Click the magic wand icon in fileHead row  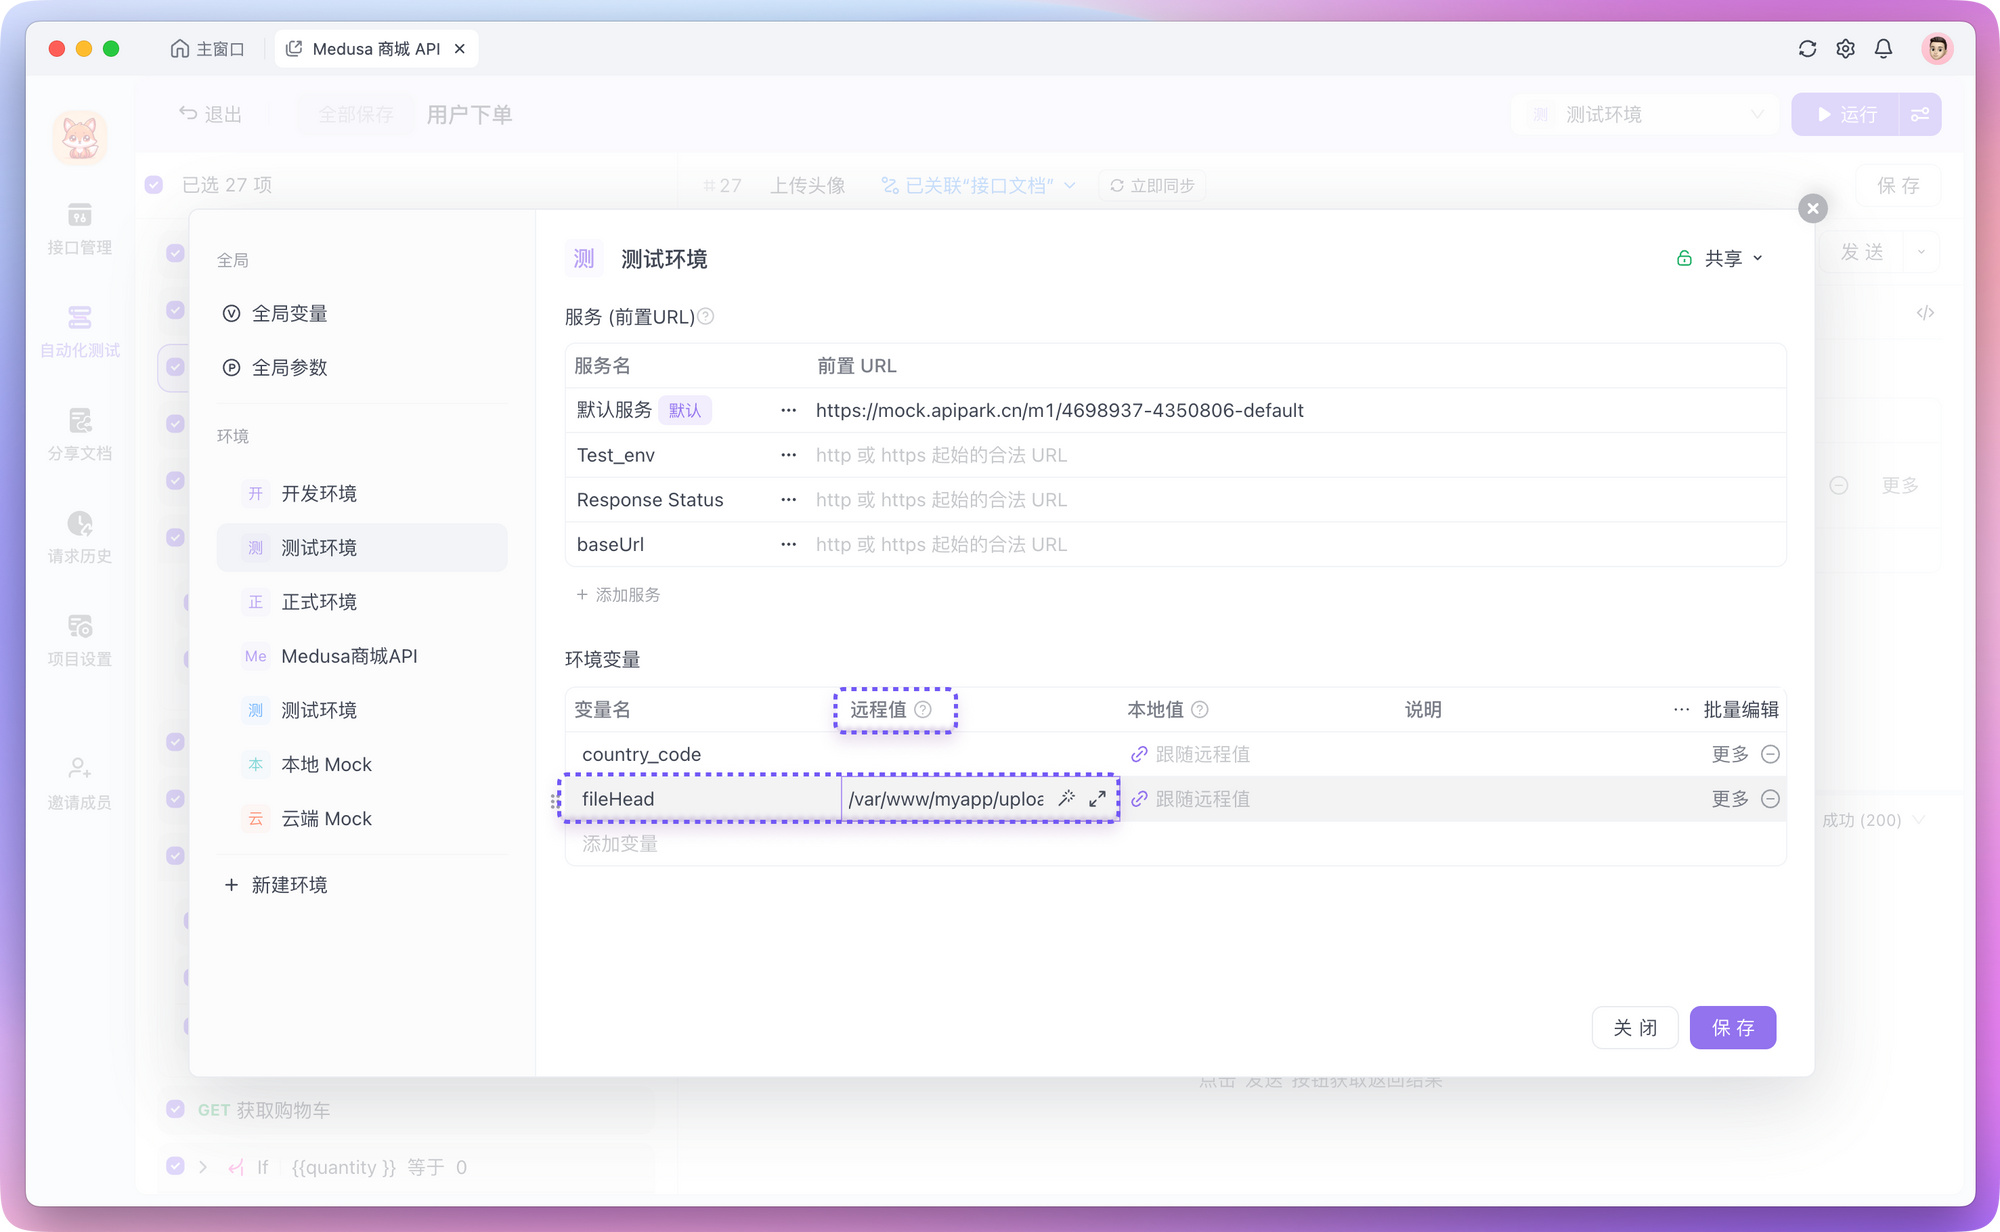(1067, 798)
